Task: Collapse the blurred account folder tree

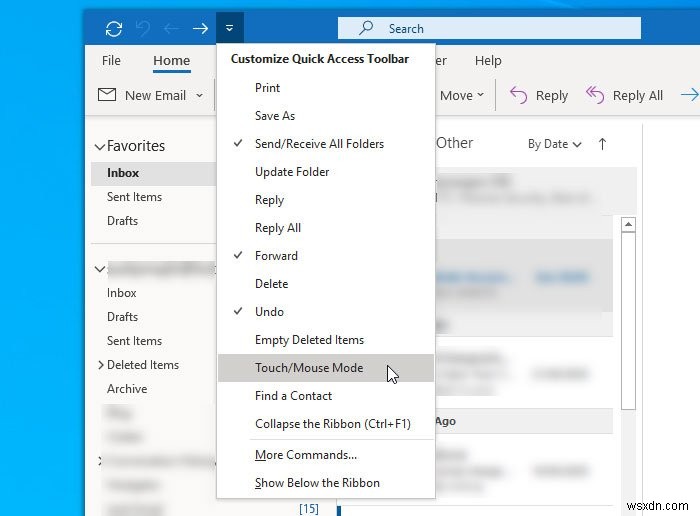Action: click(x=100, y=269)
